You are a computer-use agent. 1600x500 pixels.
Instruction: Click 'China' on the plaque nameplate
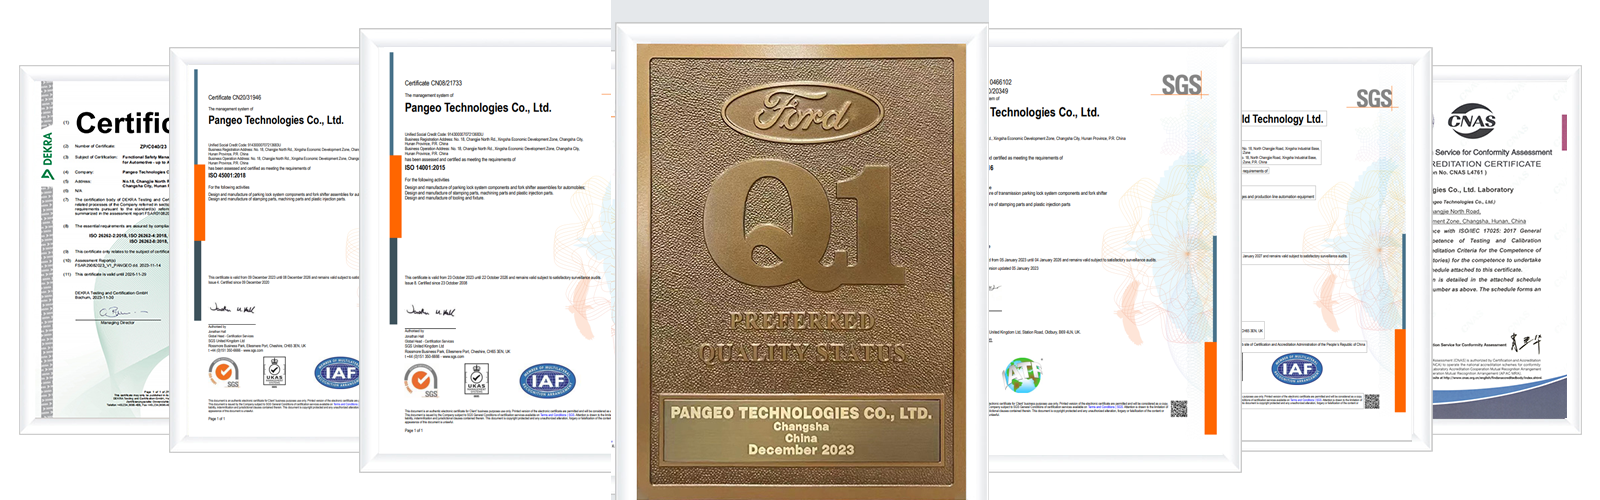pos(801,439)
